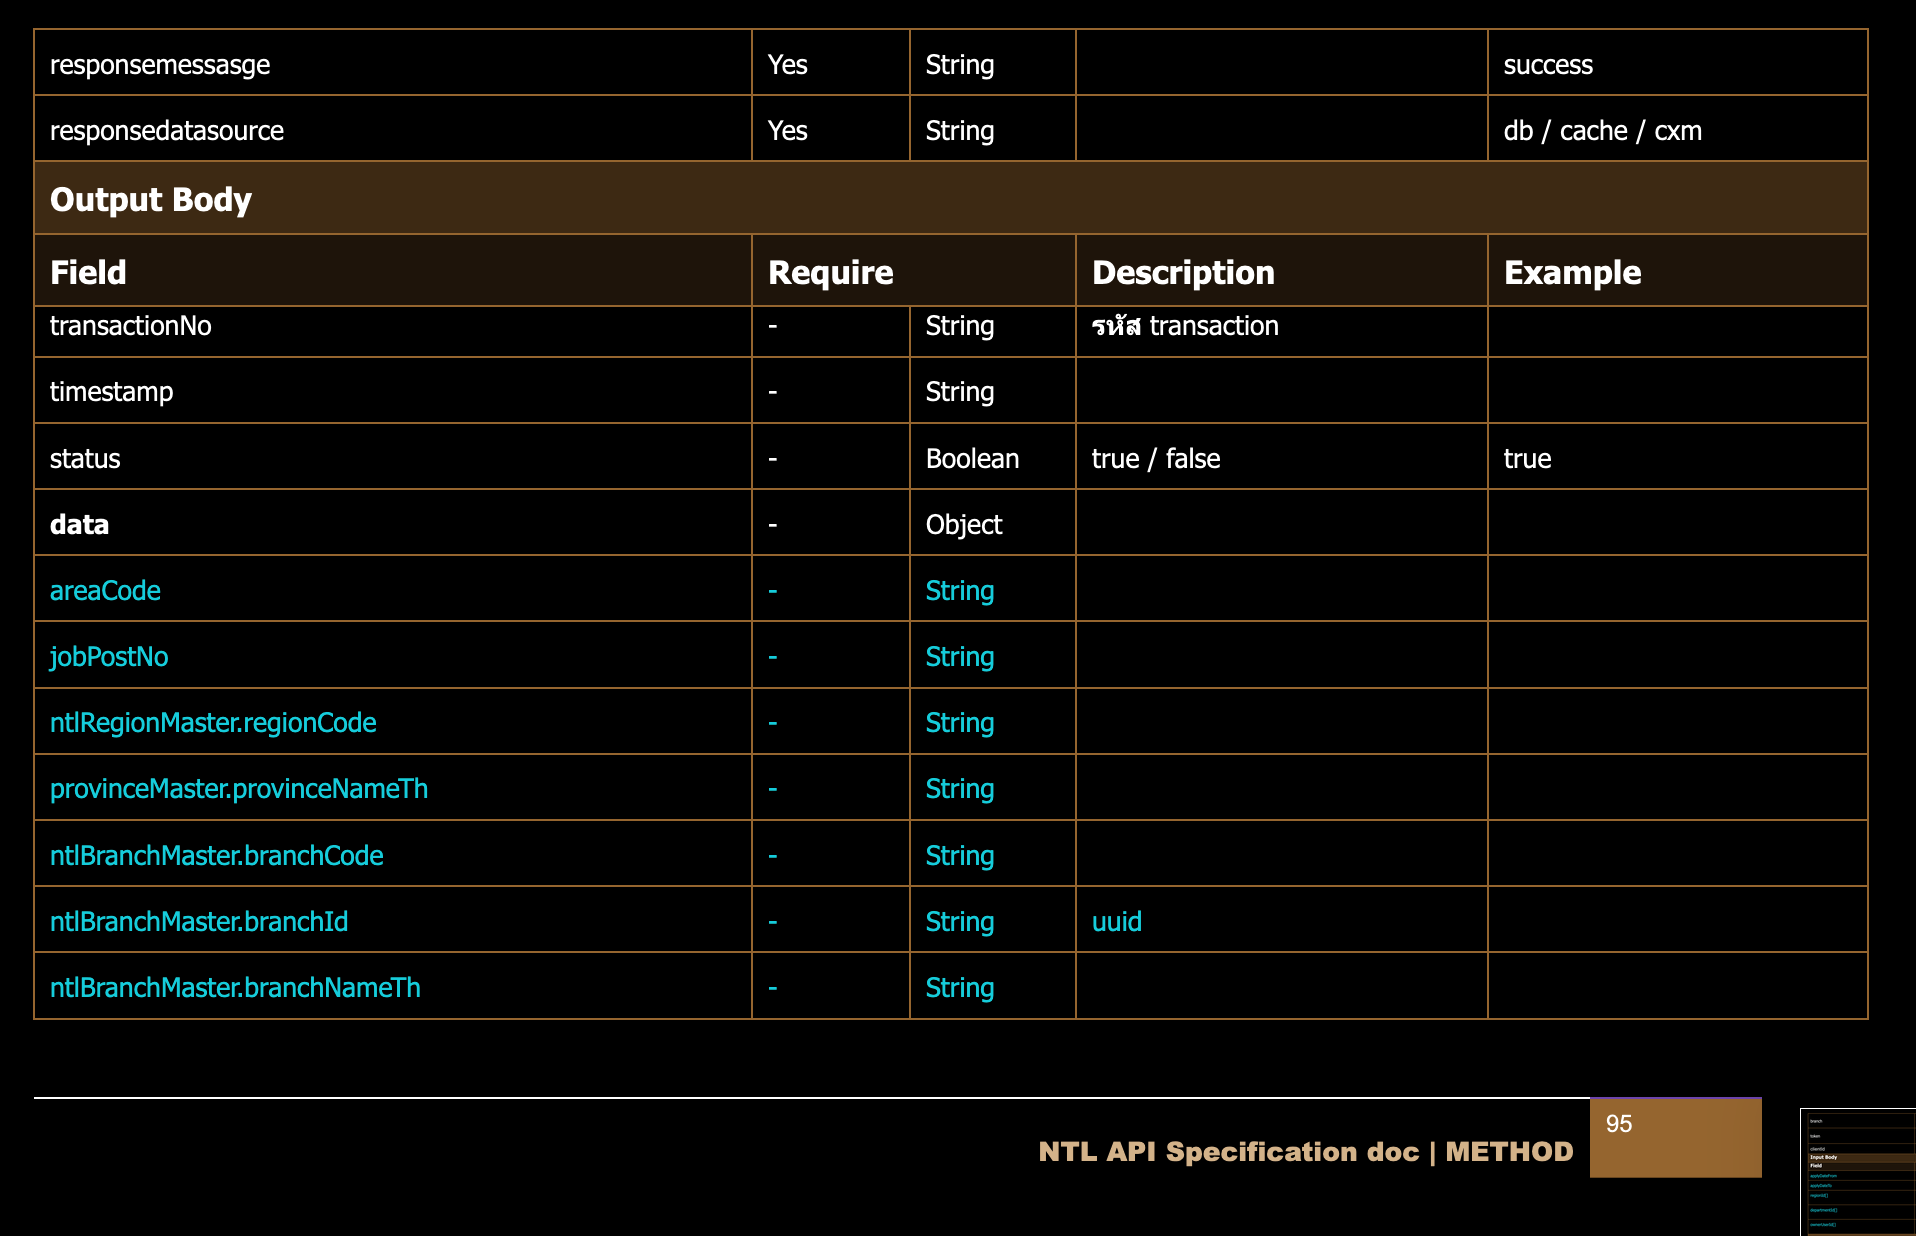Click ntlBranchMaster.branchNameTh field

[x=235, y=987]
